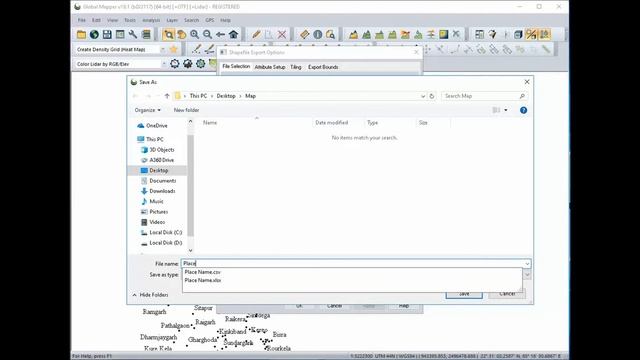
Task: Click the Save button
Action: tap(464, 294)
